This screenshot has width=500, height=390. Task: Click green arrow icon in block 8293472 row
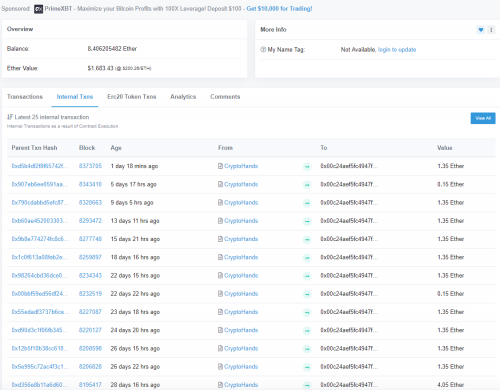coord(307,221)
